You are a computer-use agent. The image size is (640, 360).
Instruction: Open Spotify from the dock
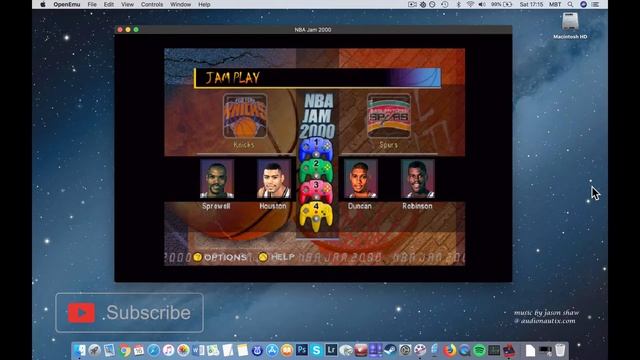pos(479,350)
